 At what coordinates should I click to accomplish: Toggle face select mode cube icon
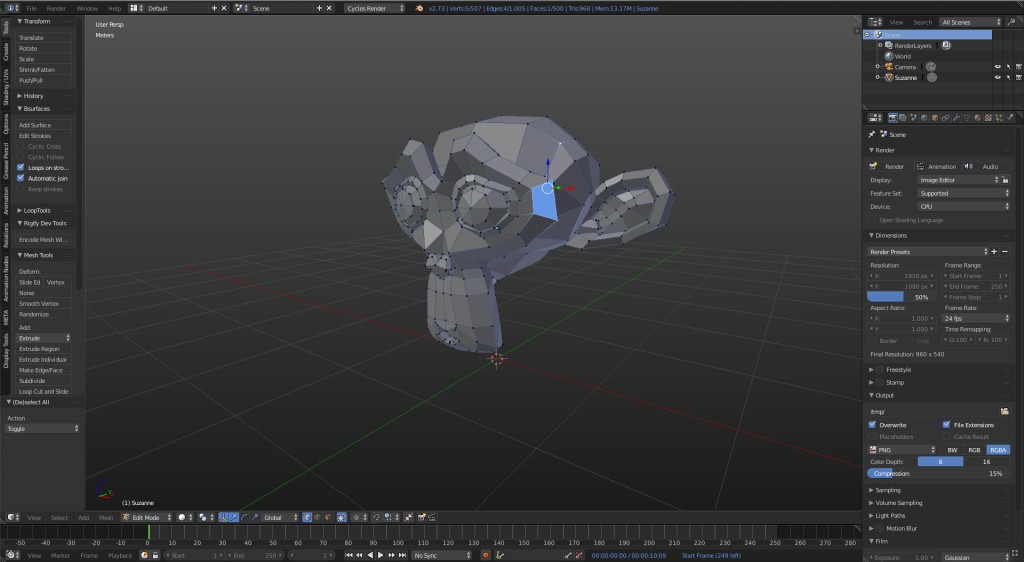[327, 517]
